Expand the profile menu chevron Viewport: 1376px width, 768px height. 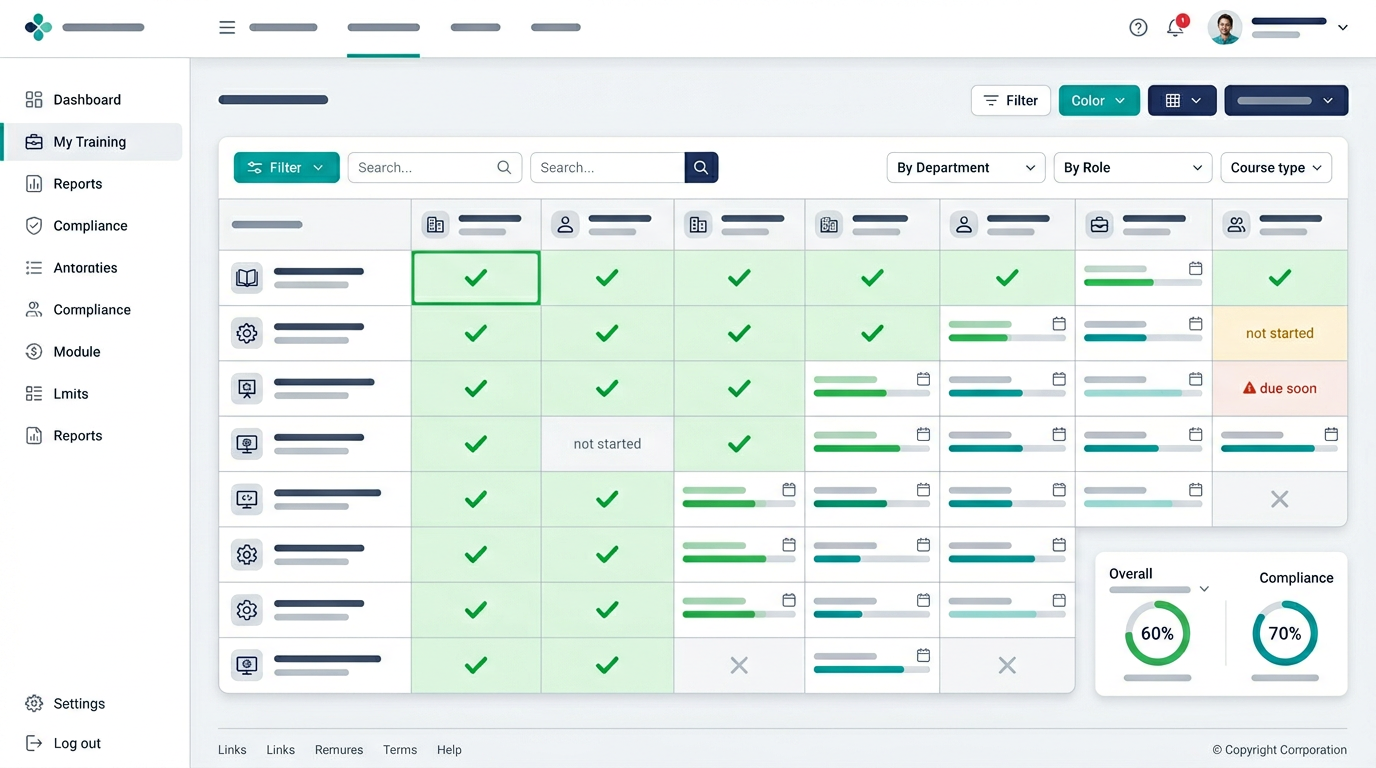(x=1343, y=28)
